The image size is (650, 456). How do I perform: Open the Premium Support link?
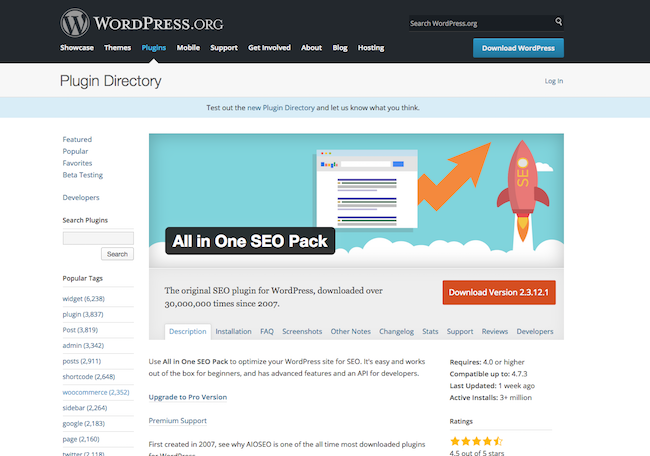[x=177, y=421]
